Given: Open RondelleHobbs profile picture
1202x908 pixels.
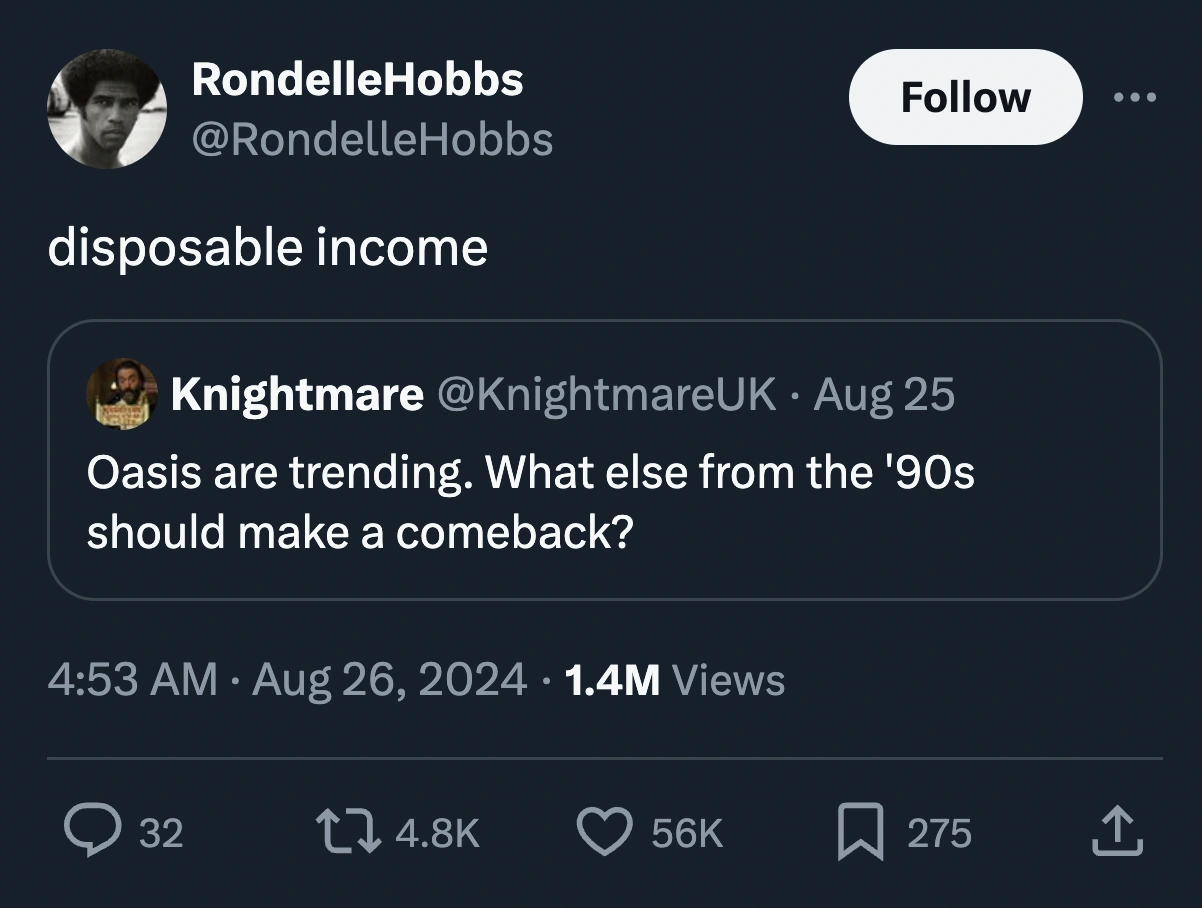Looking at the screenshot, I should coord(106,108).
